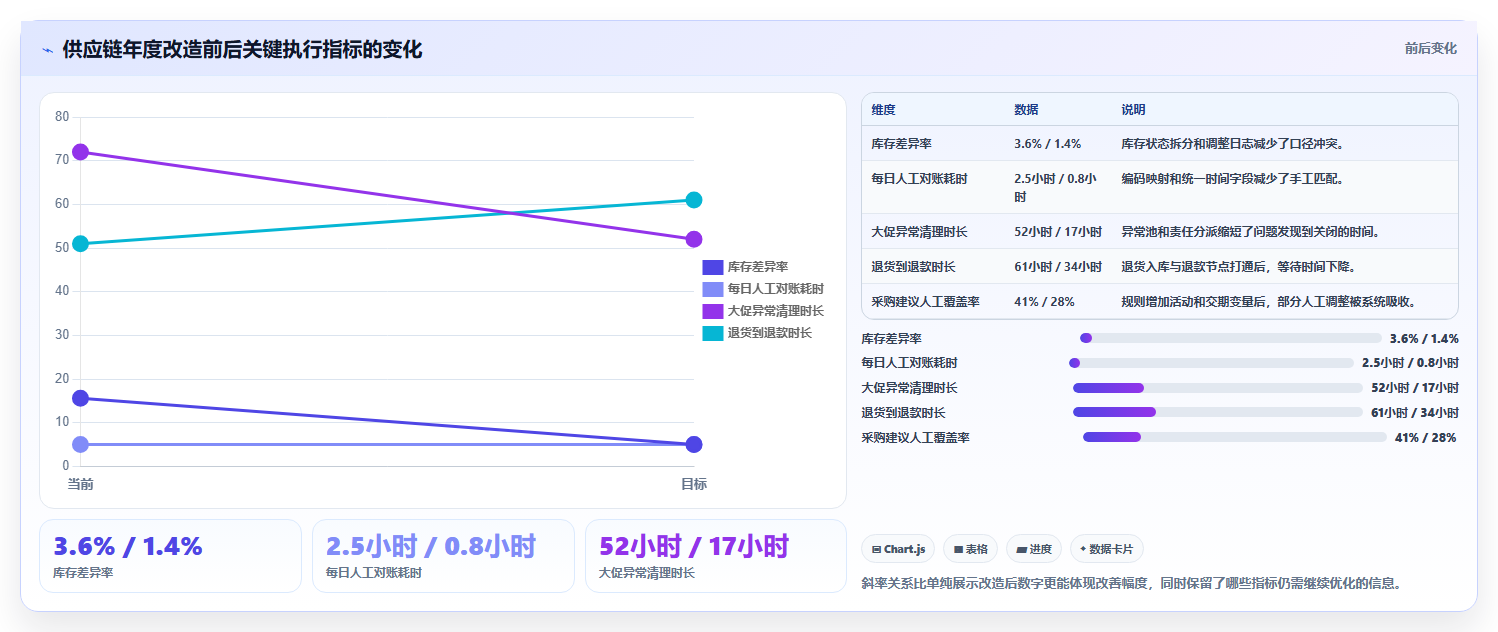The width and height of the screenshot is (1498, 632).
Task: Click the 数据 column header
Action: point(1027,110)
